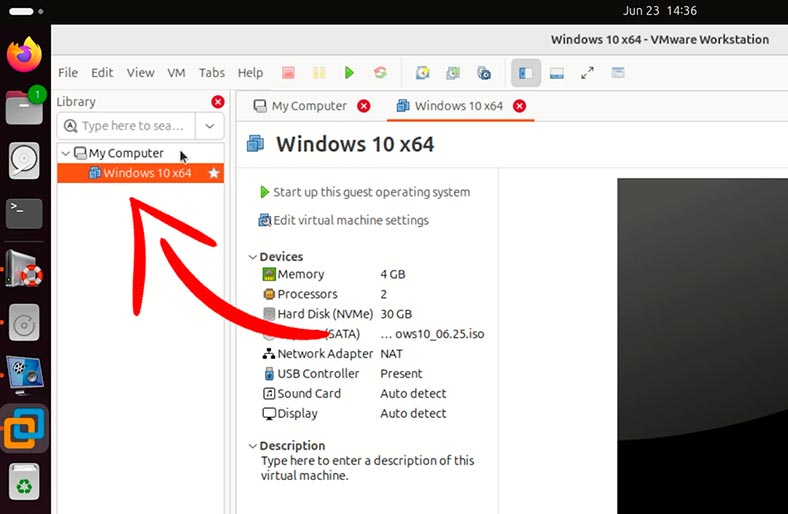Viewport: 788px width, 514px height.
Task: Collapse the Devices section
Action: click(253, 257)
